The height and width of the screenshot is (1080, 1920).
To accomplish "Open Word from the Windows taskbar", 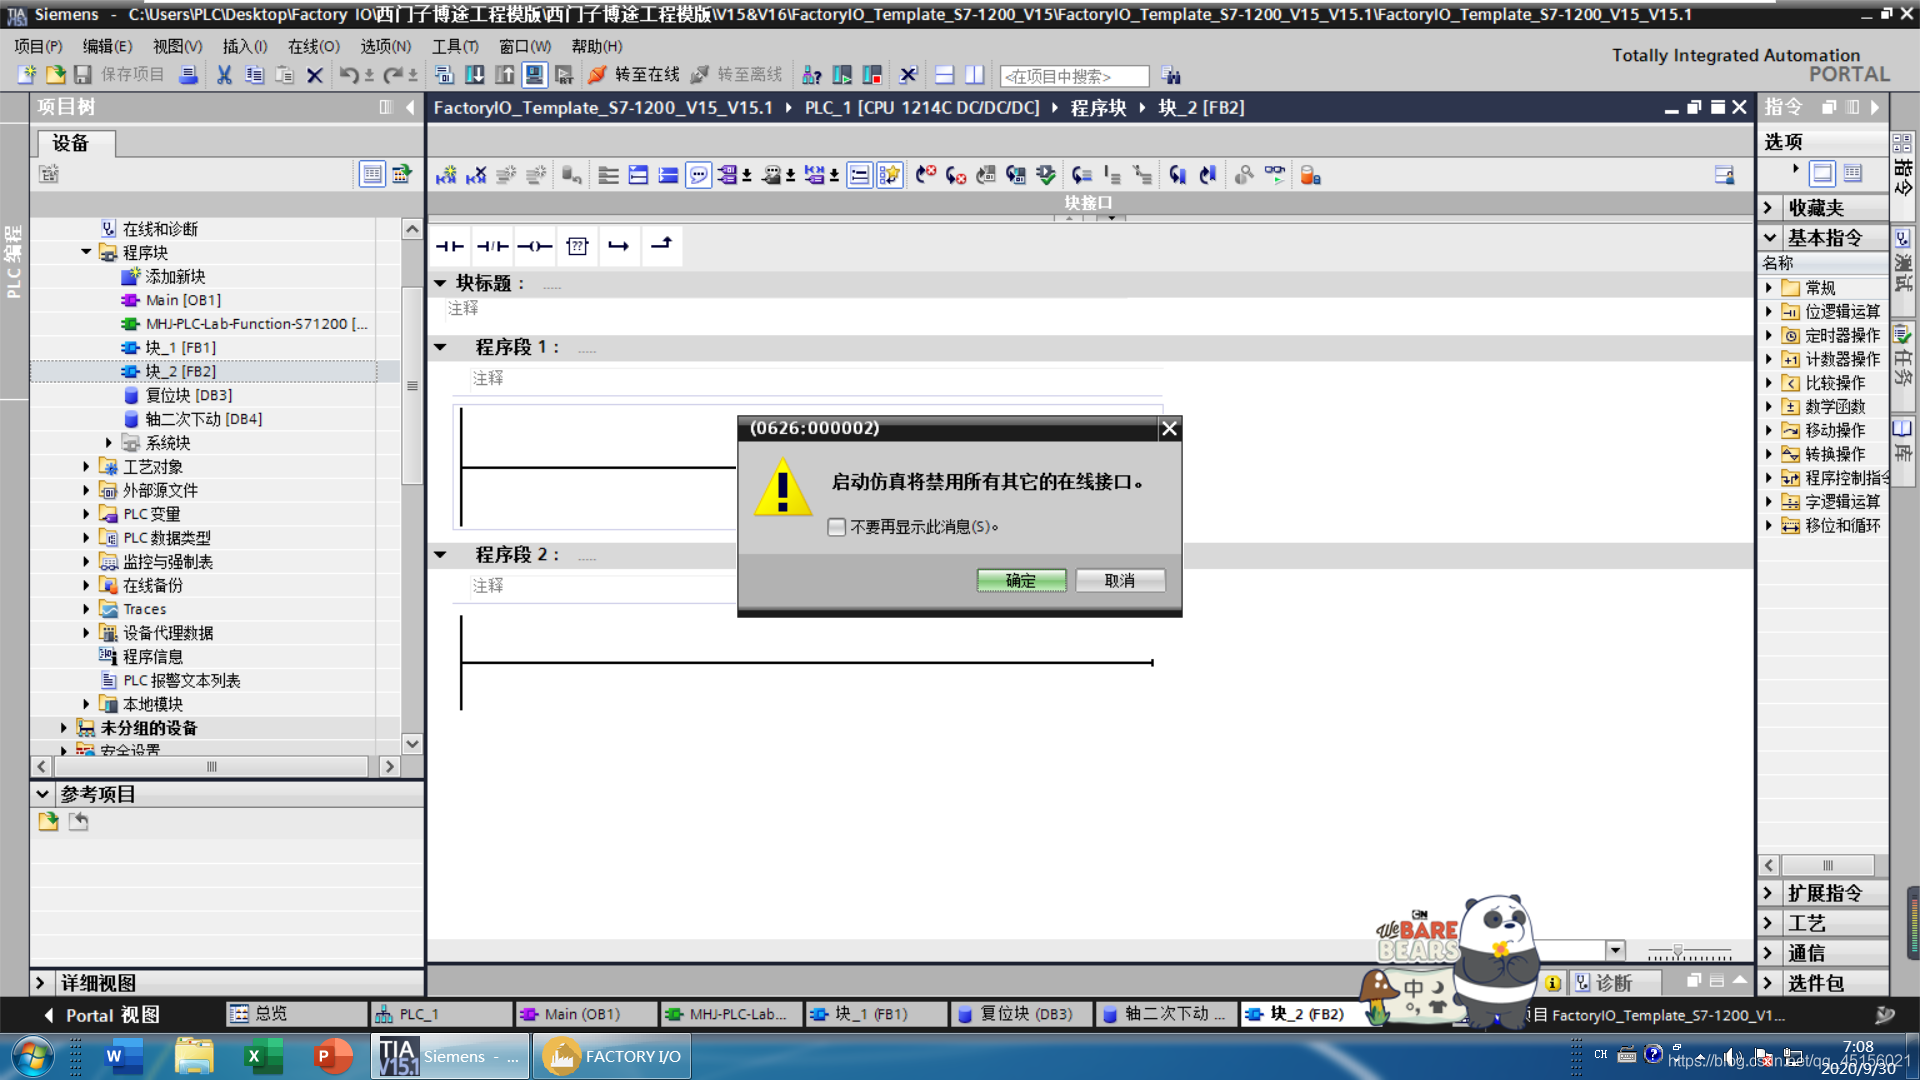I will click(124, 1056).
